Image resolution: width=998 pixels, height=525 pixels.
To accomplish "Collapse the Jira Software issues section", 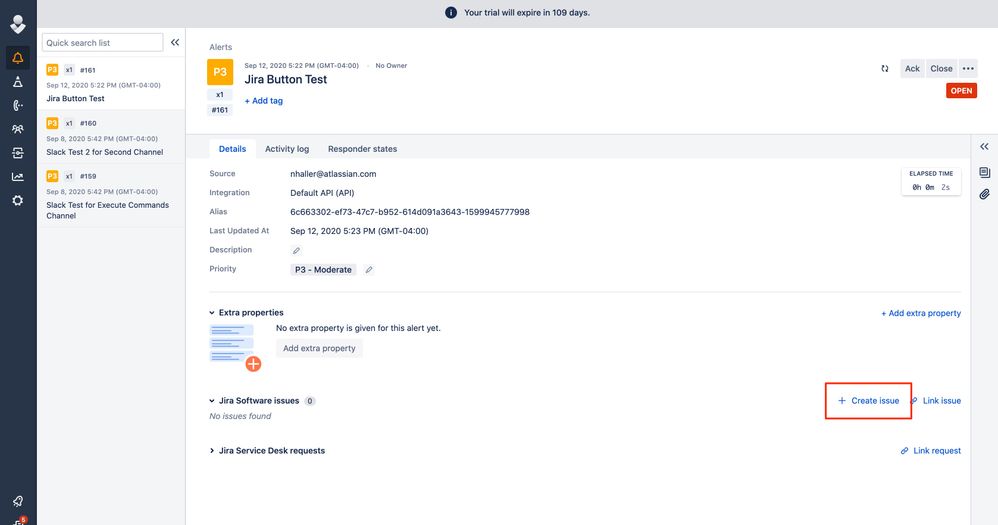I will click(212, 401).
